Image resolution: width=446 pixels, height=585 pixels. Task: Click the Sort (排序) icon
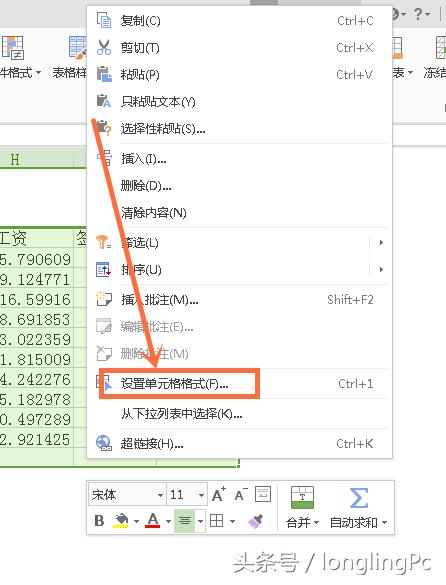pyautogui.click(x=103, y=269)
